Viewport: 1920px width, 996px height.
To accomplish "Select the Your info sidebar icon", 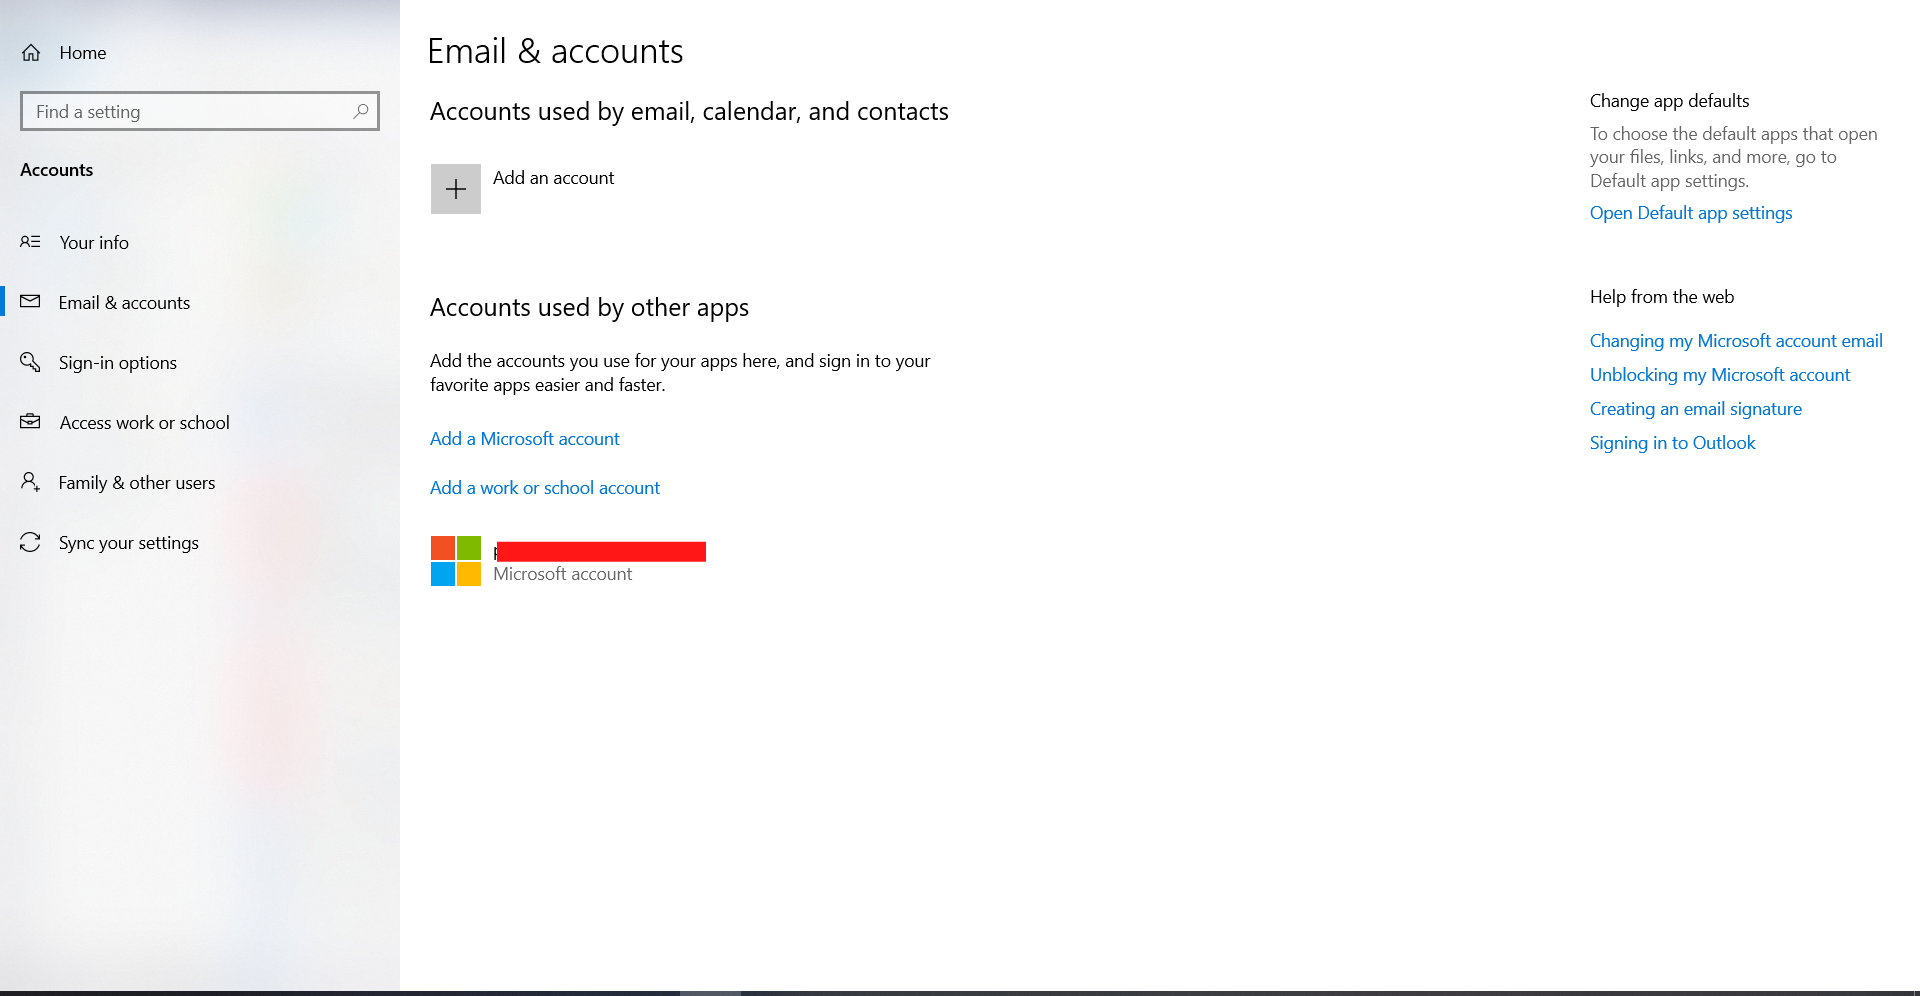I will click(x=30, y=242).
